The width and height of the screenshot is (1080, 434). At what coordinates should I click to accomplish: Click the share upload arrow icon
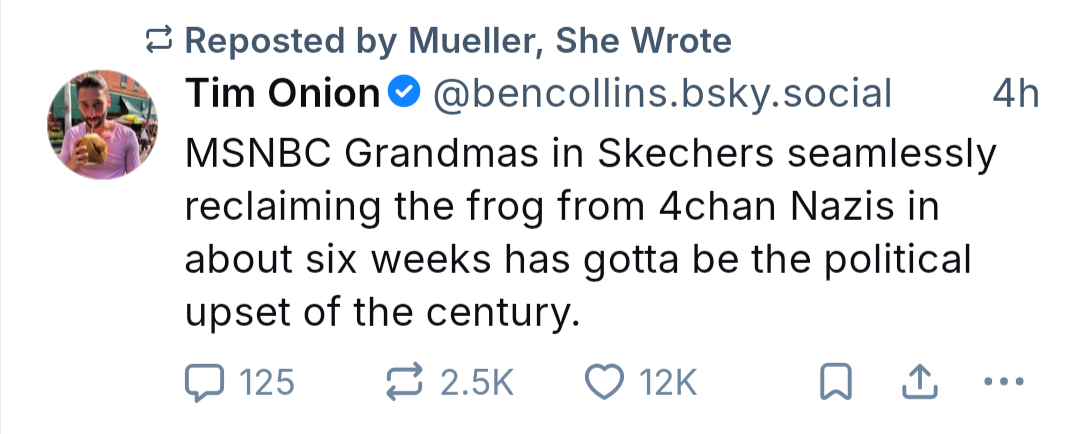917,382
